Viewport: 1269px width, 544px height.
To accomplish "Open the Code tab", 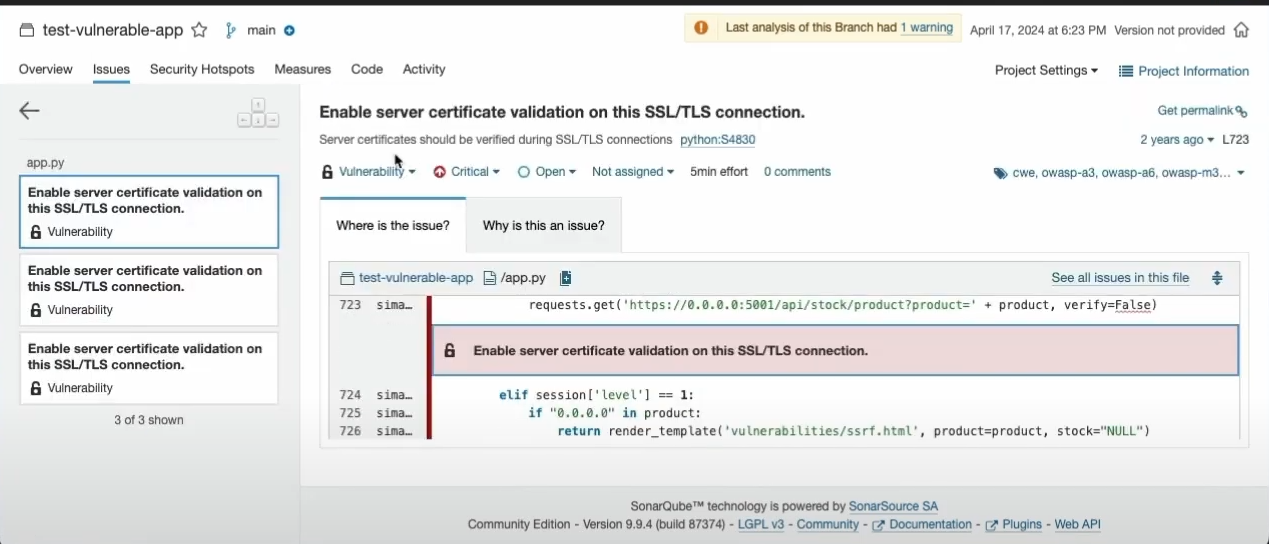I will click(367, 69).
